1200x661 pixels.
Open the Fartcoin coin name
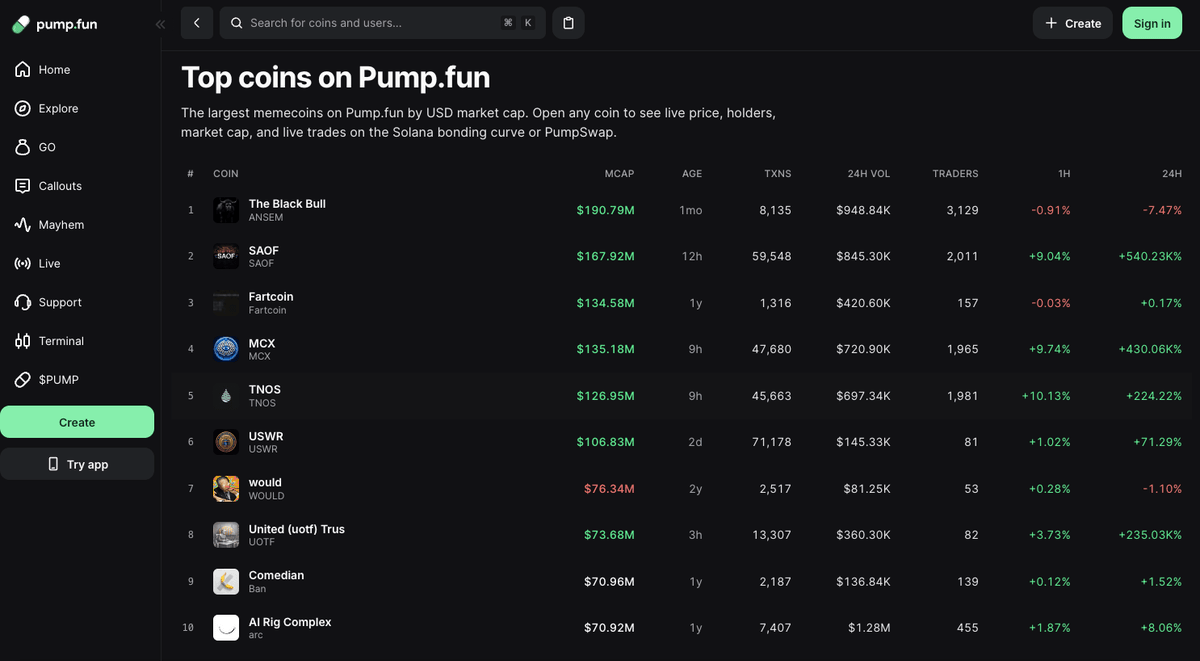271,297
